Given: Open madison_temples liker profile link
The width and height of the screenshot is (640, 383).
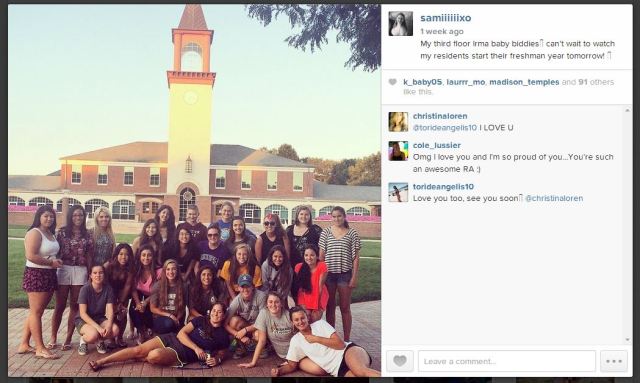Looking at the screenshot, I should pyautogui.click(x=524, y=82).
